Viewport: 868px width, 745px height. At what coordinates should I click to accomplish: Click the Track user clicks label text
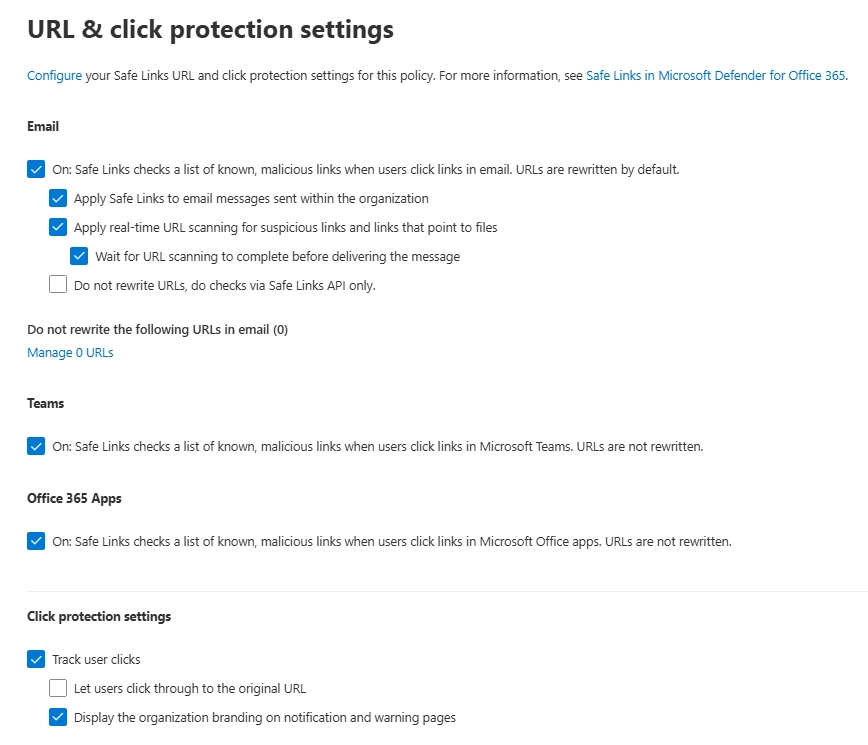coord(104,659)
